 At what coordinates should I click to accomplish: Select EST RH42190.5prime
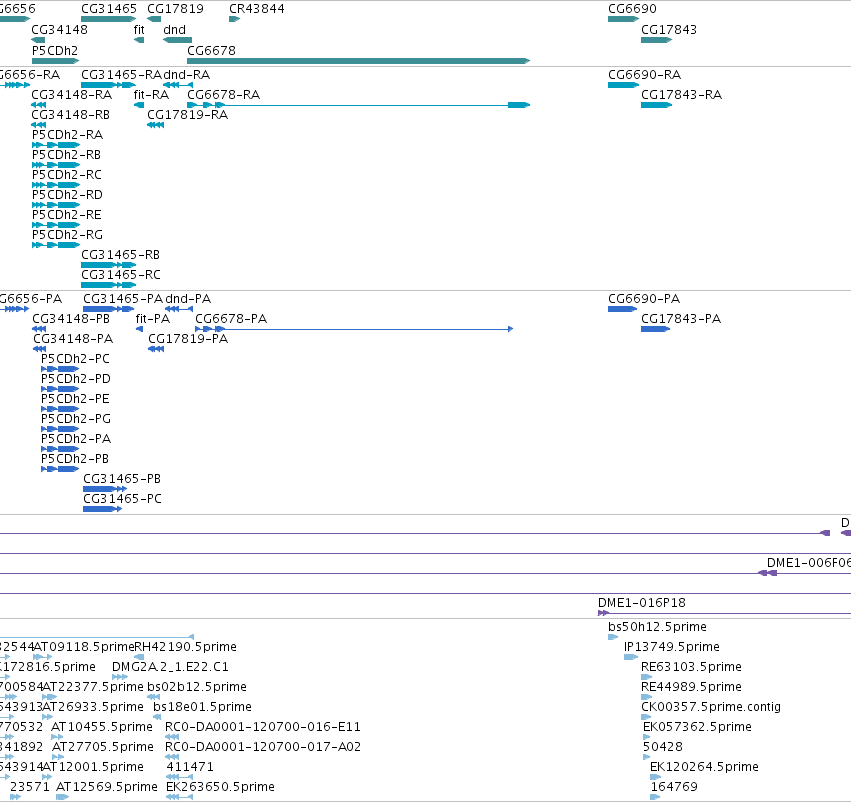(x=185, y=647)
